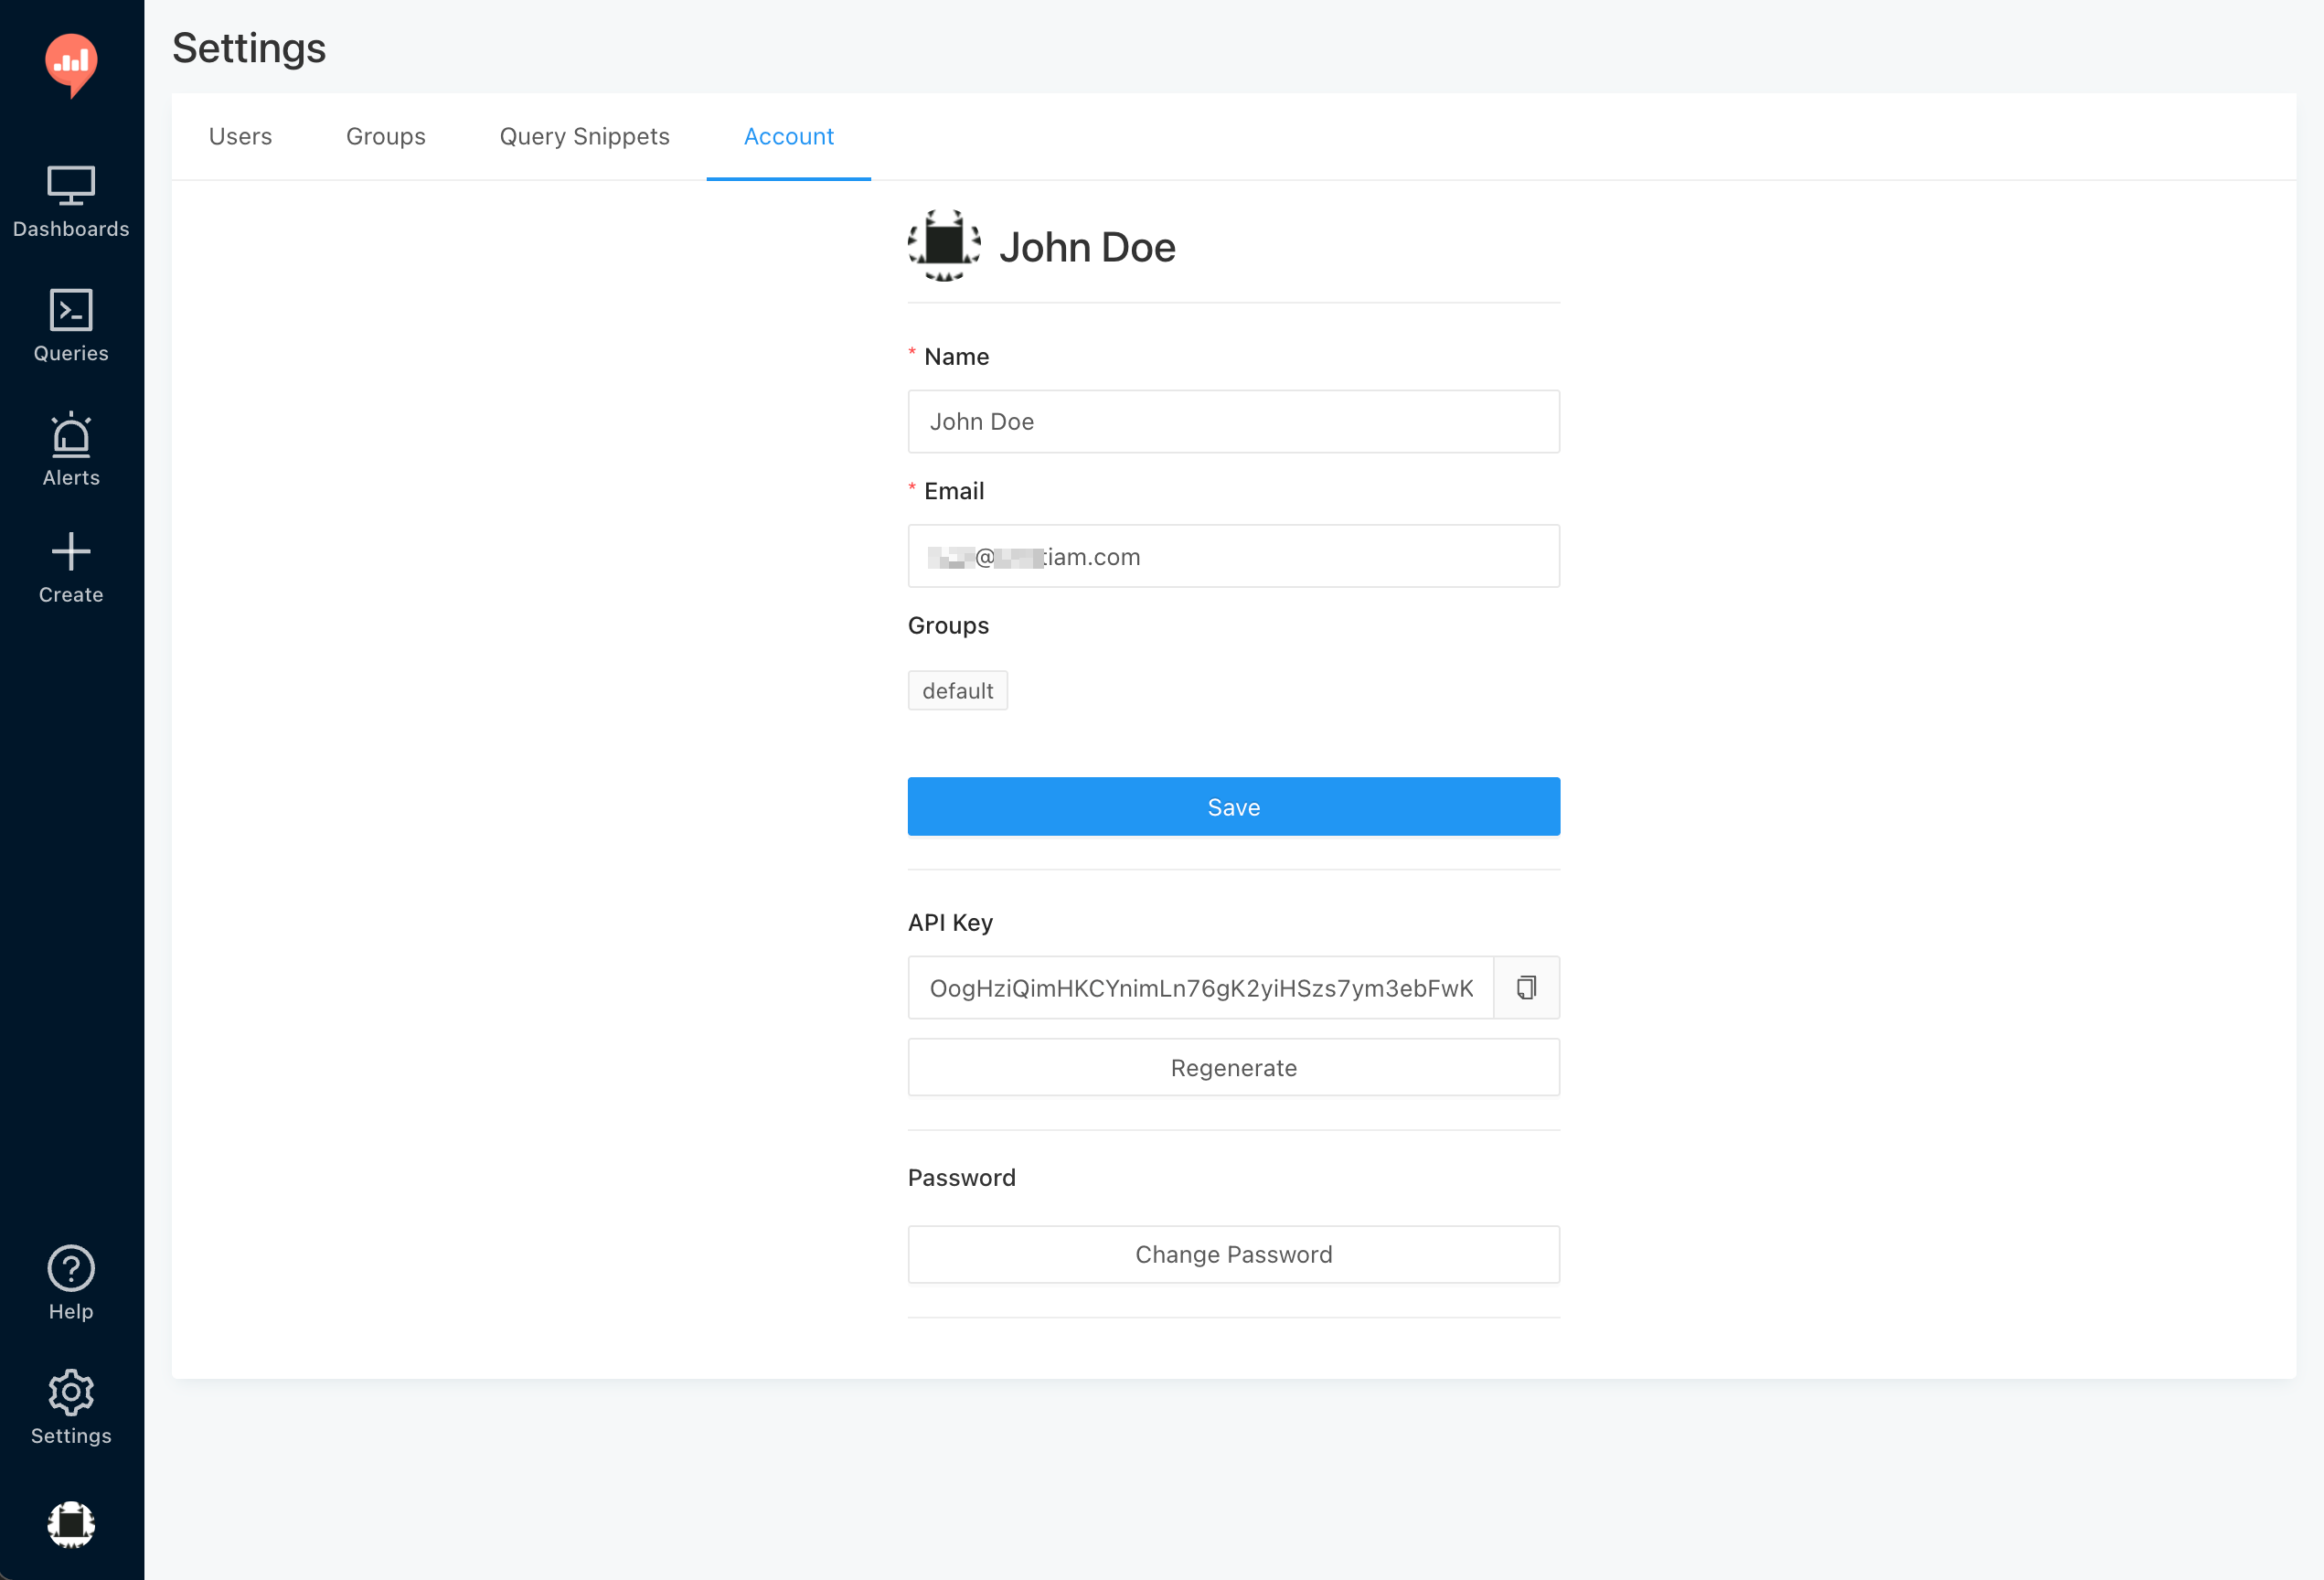This screenshot has width=2324, height=1580.
Task: Click the default group tag
Action: coord(958,691)
